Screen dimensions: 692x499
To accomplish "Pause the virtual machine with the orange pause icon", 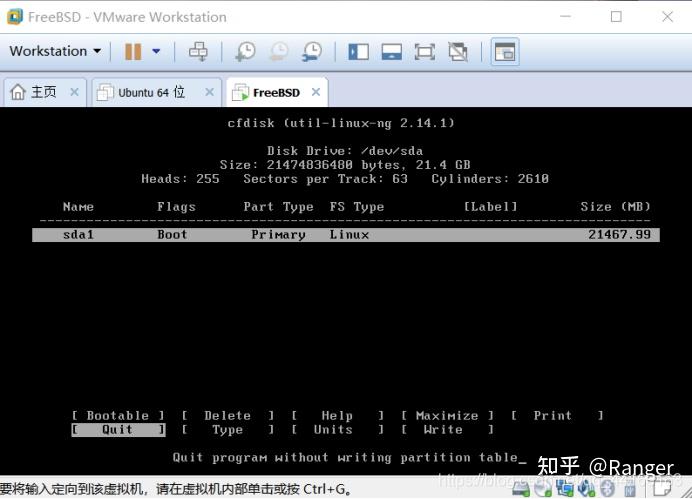I will (133, 52).
